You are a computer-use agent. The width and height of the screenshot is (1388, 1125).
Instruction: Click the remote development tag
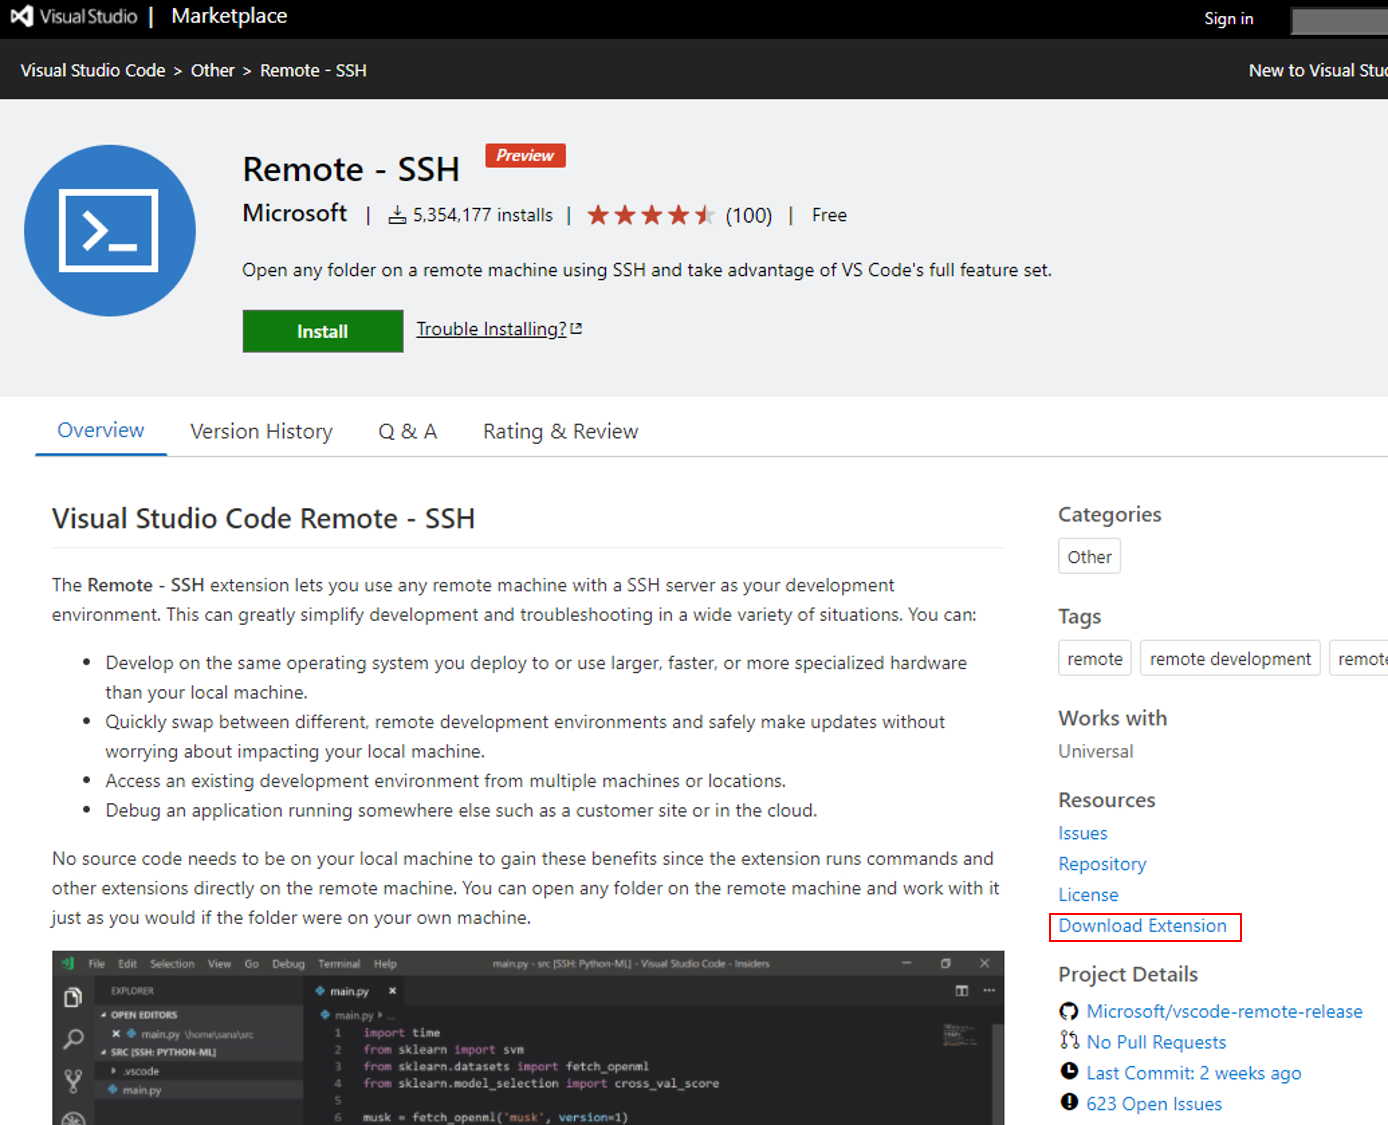tap(1230, 658)
